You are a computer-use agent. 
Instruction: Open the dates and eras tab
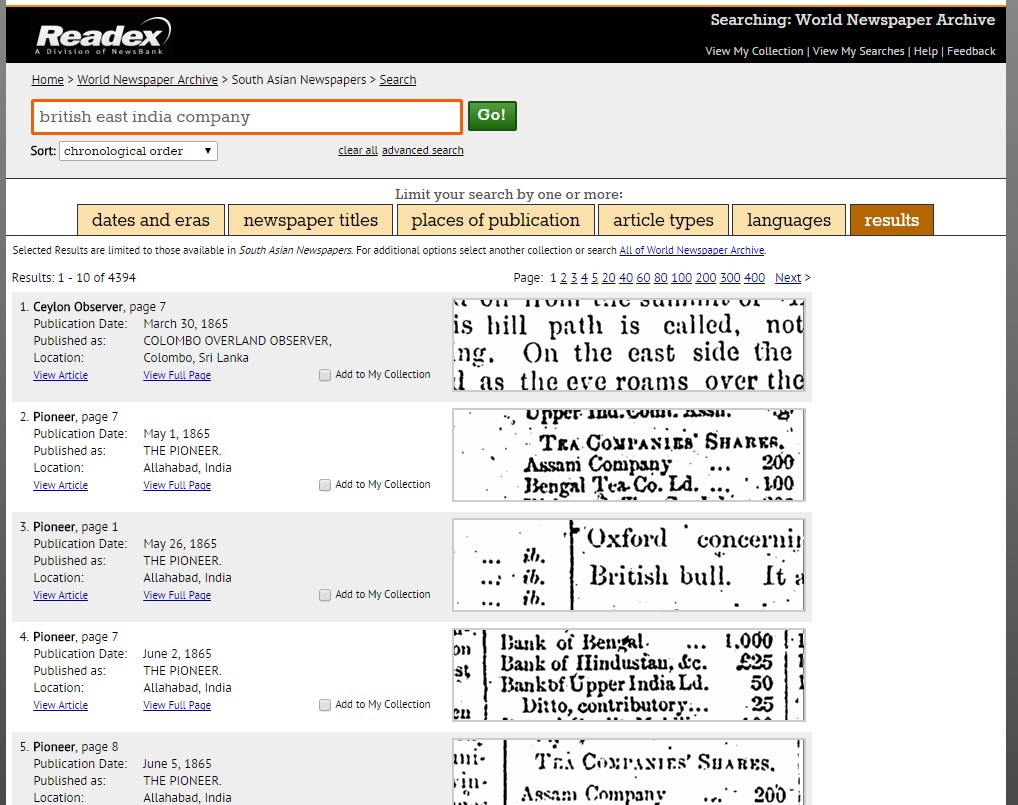coord(151,220)
